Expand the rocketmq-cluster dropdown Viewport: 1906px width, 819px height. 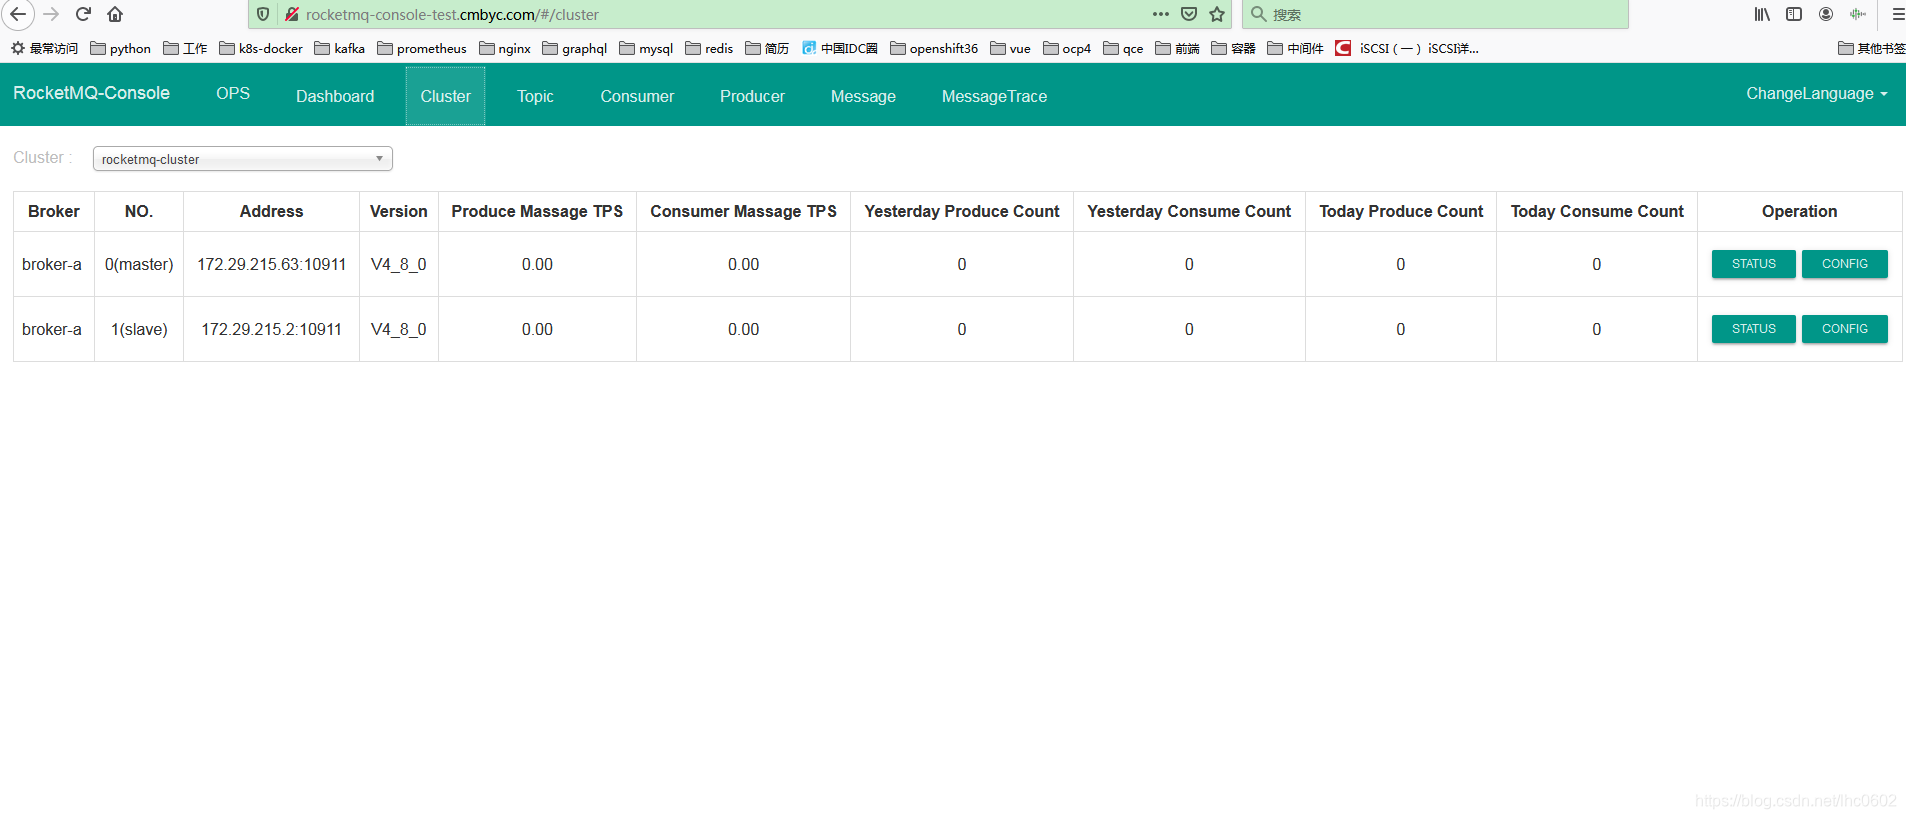(x=242, y=159)
